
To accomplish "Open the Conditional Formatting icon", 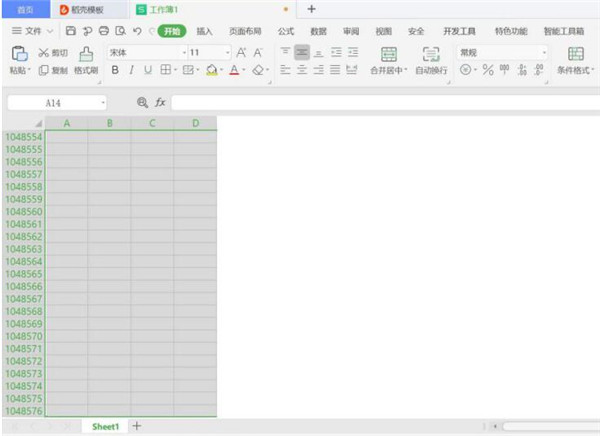I will tap(576, 54).
